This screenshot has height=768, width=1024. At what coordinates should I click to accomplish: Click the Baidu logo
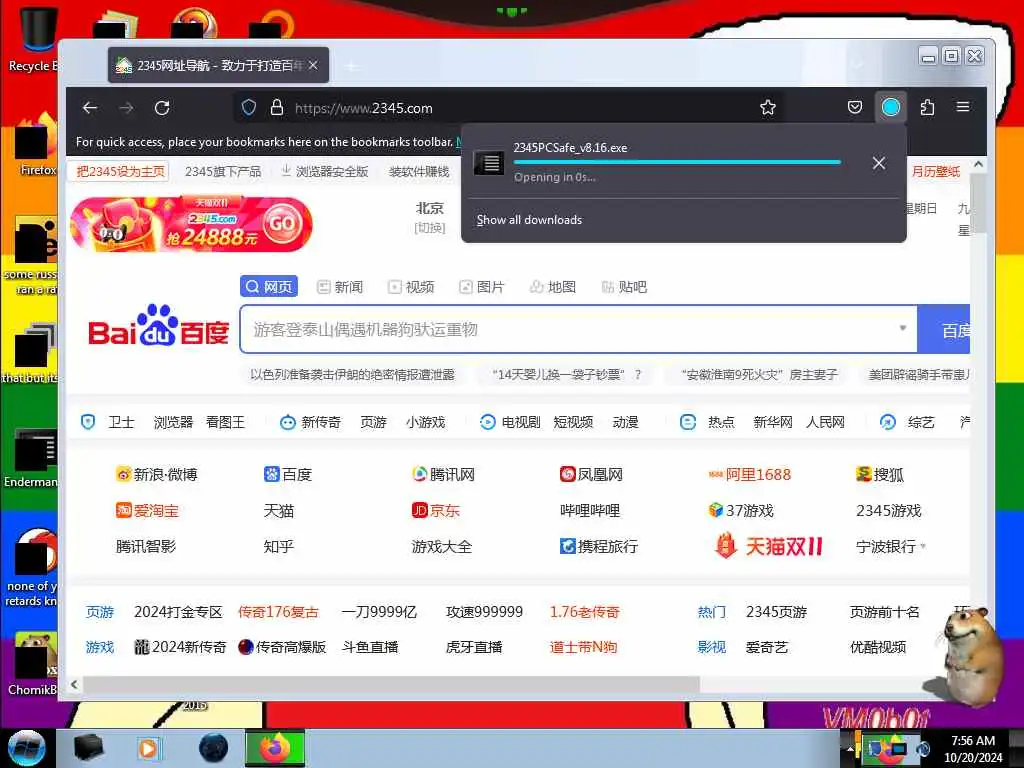click(x=158, y=326)
